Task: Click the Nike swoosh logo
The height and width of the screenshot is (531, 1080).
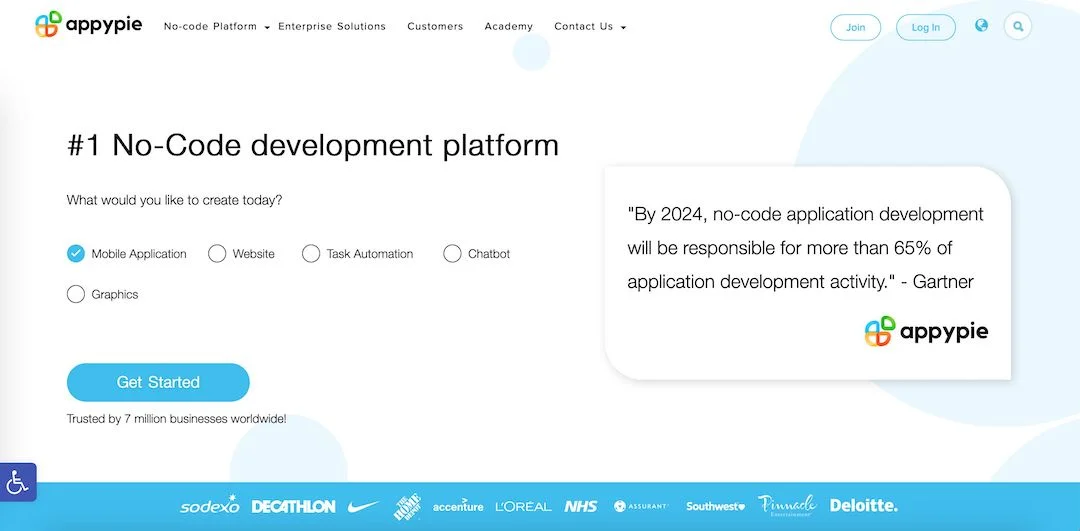Action: 364,506
